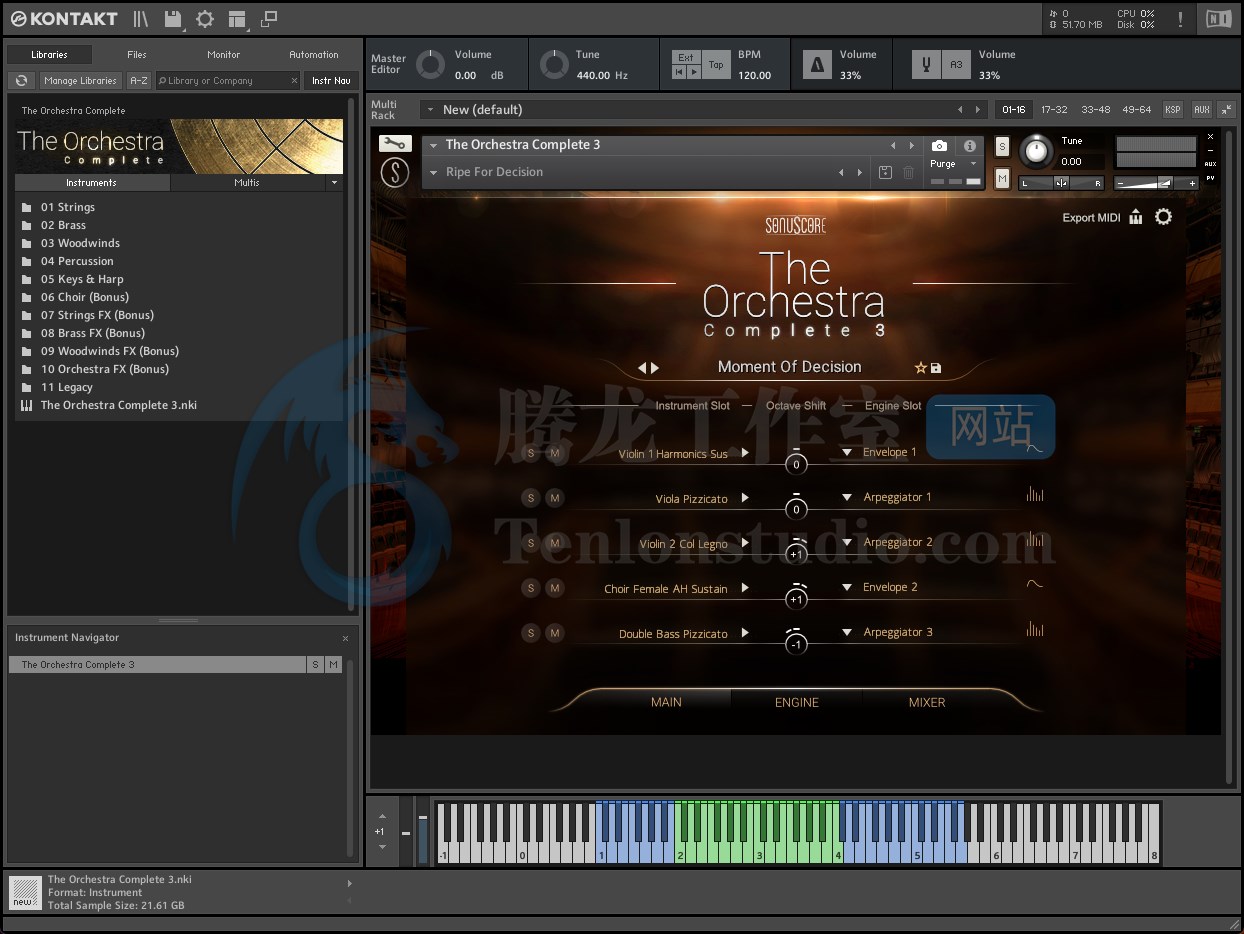Image resolution: width=1244 pixels, height=934 pixels.
Task: Switch to the Monitor tab
Action: point(224,54)
